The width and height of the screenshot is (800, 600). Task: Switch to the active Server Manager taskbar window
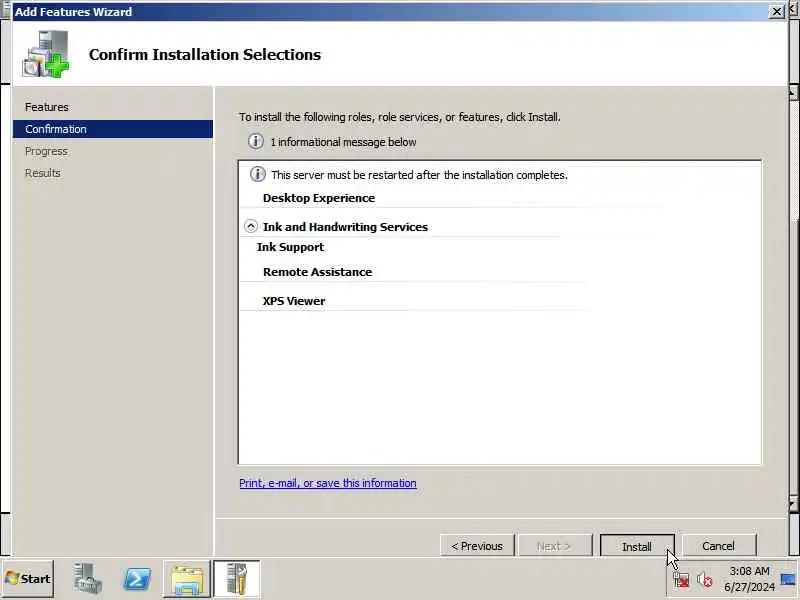[236, 579]
